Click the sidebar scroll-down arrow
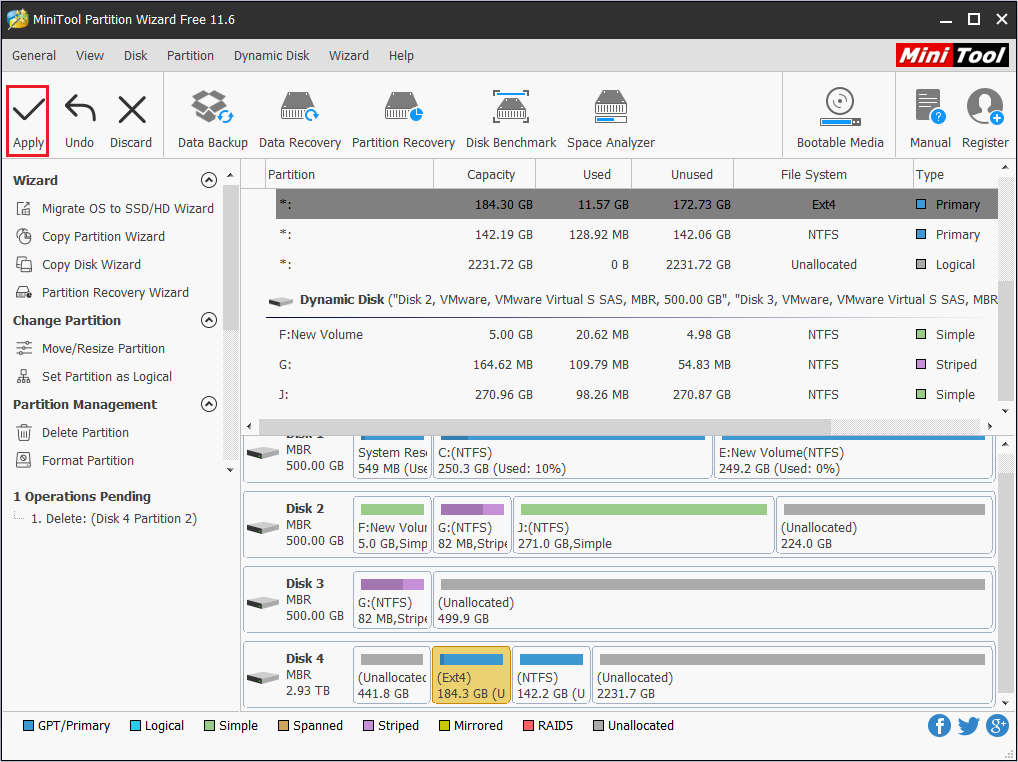The width and height of the screenshot is (1018, 762). [230, 469]
